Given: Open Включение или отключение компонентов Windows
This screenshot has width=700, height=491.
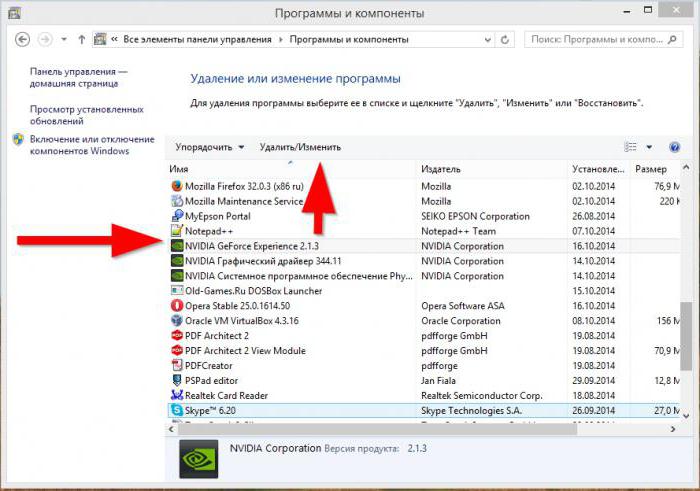Looking at the screenshot, I should pyautogui.click(x=92, y=145).
